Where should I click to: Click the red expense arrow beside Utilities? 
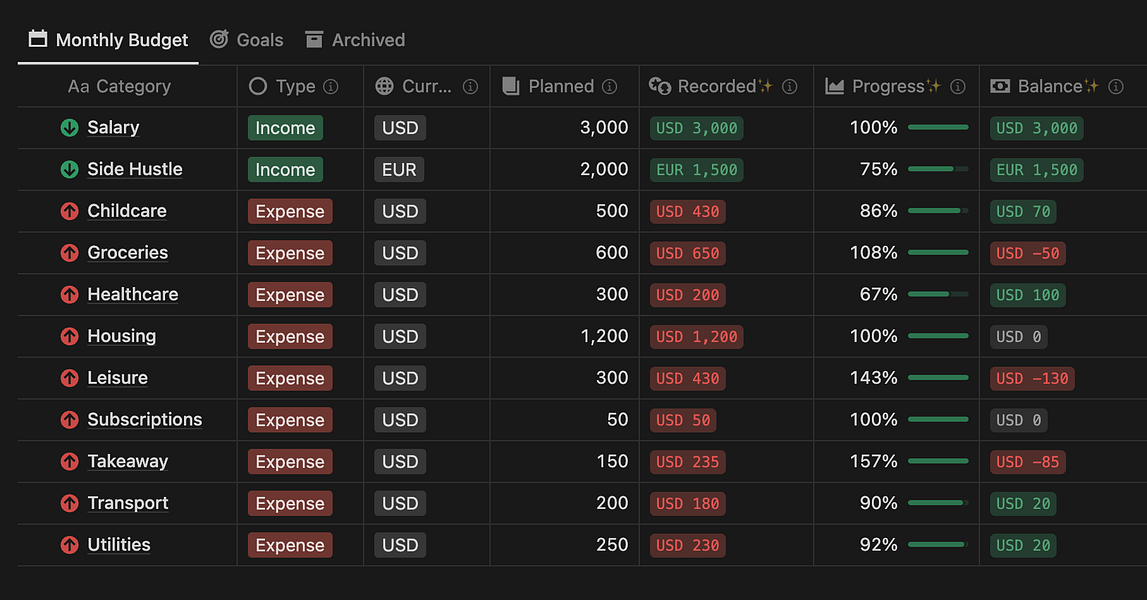point(68,545)
